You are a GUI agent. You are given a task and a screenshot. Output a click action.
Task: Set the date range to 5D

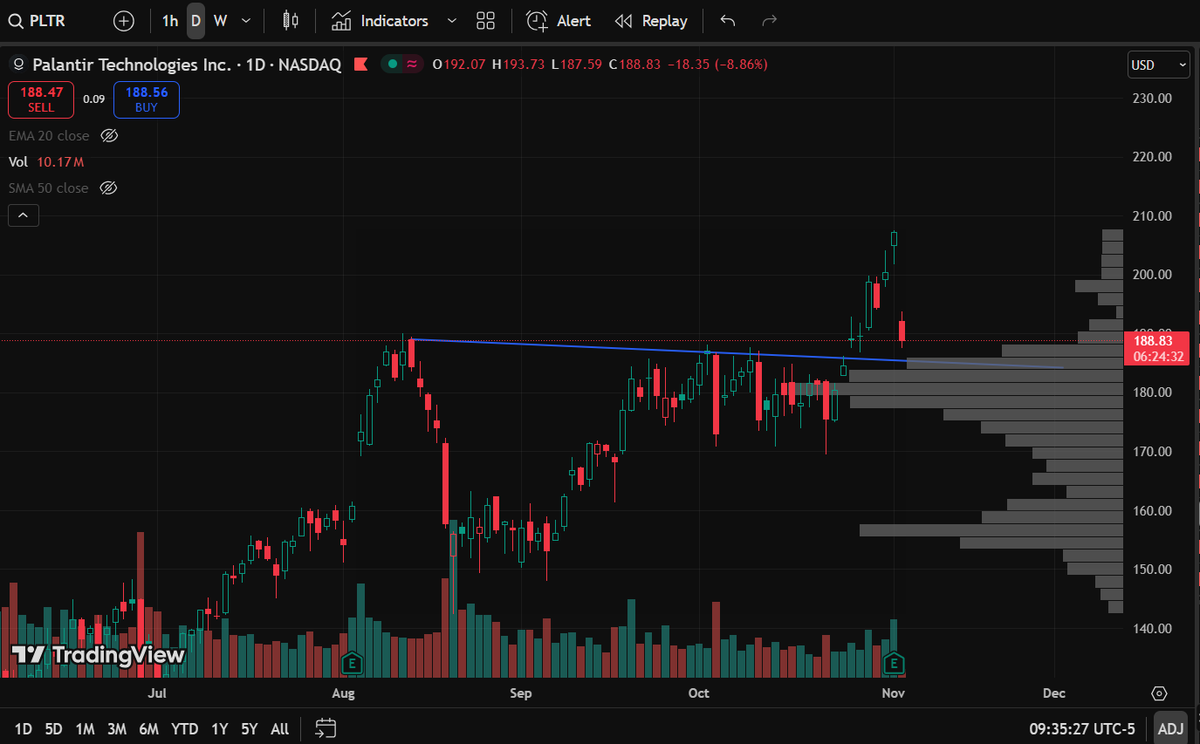pyautogui.click(x=54, y=729)
